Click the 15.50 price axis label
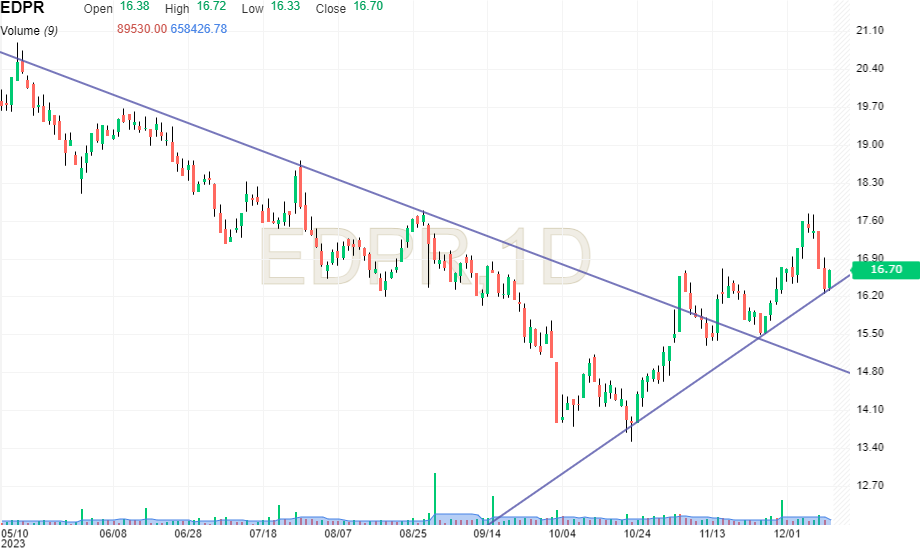 (x=870, y=333)
